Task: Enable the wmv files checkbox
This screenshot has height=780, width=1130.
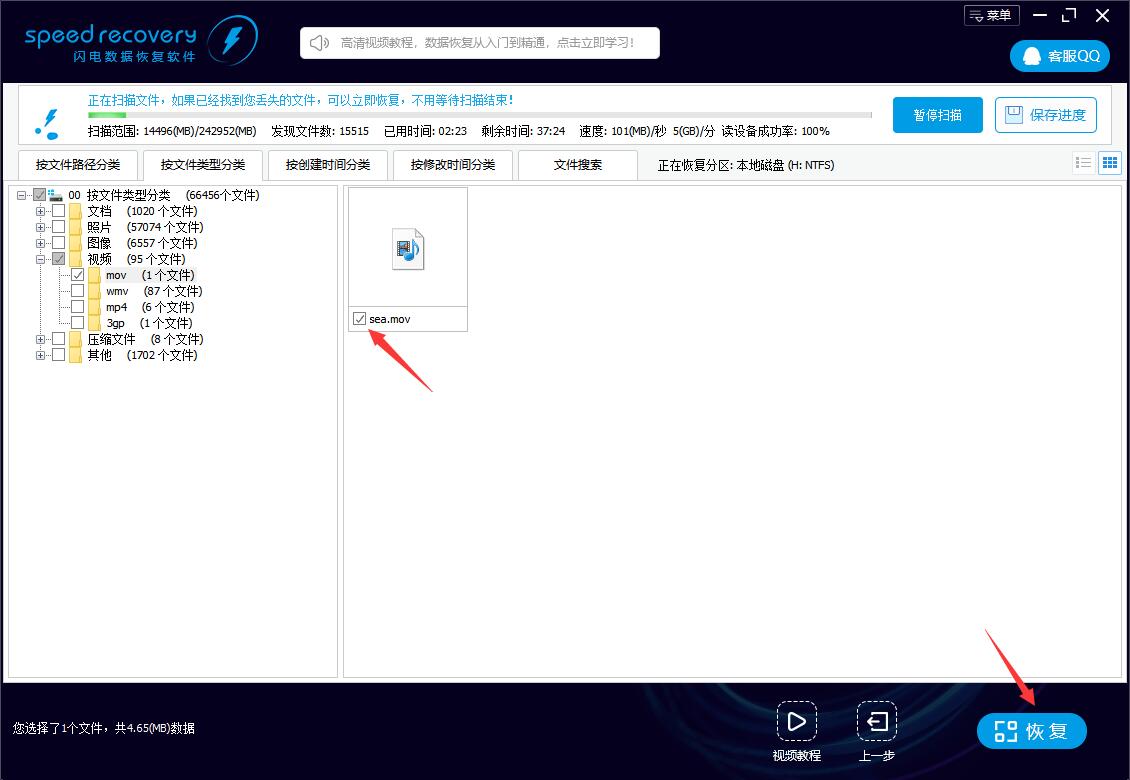Action: tap(78, 291)
